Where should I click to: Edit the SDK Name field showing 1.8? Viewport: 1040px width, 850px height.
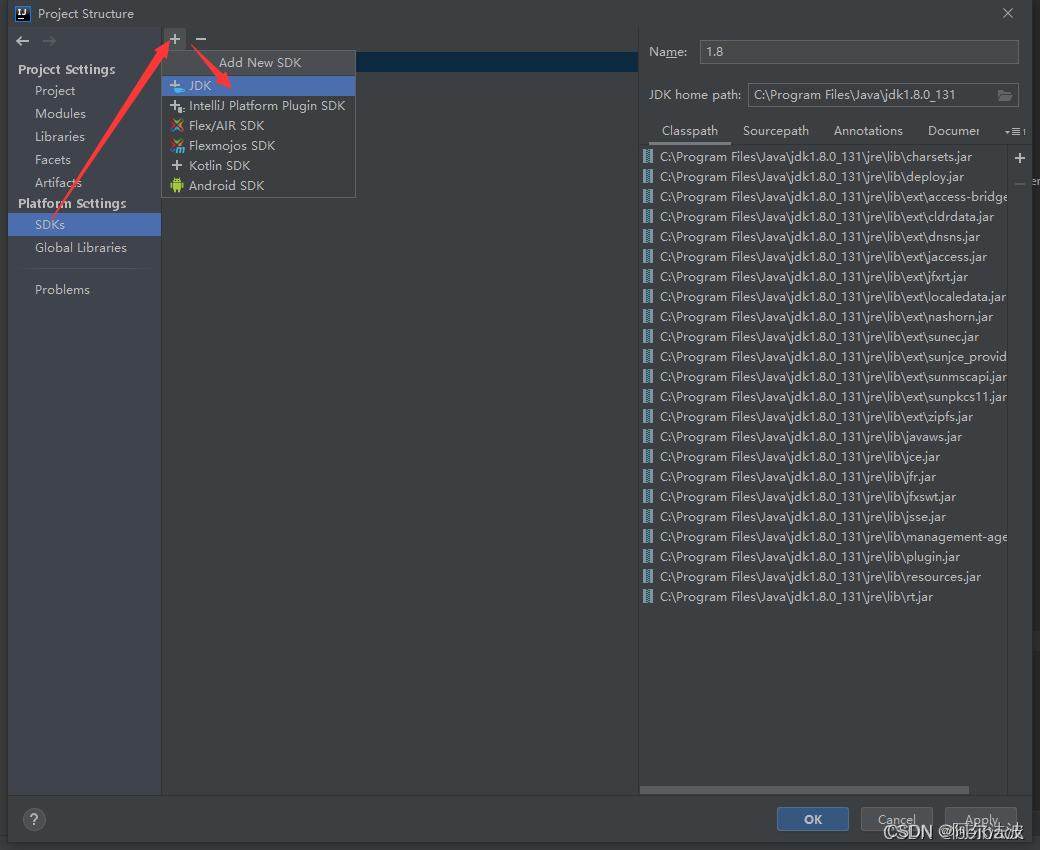point(858,51)
